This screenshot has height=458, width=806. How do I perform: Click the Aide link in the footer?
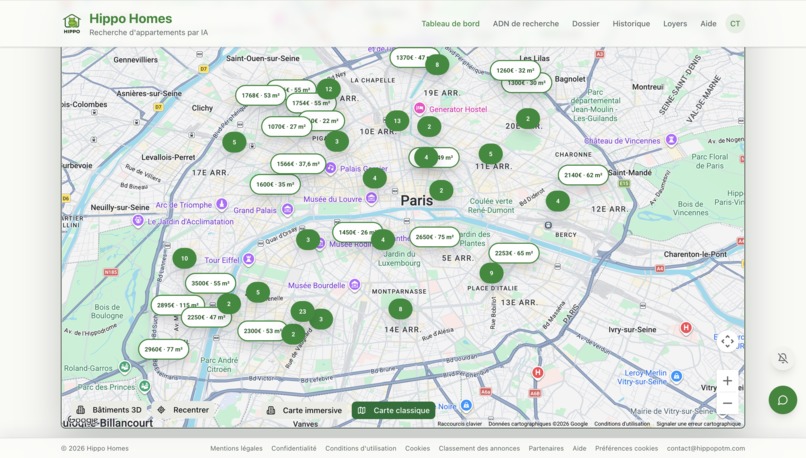pos(579,448)
